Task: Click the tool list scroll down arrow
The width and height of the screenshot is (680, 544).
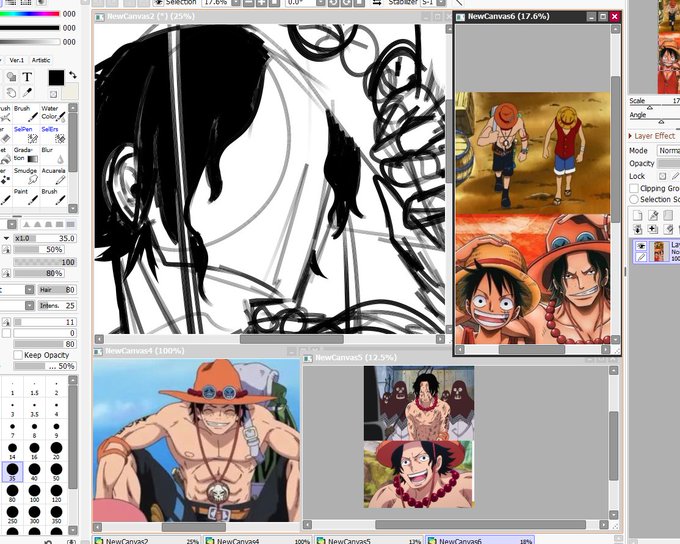Action: click(72, 208)
